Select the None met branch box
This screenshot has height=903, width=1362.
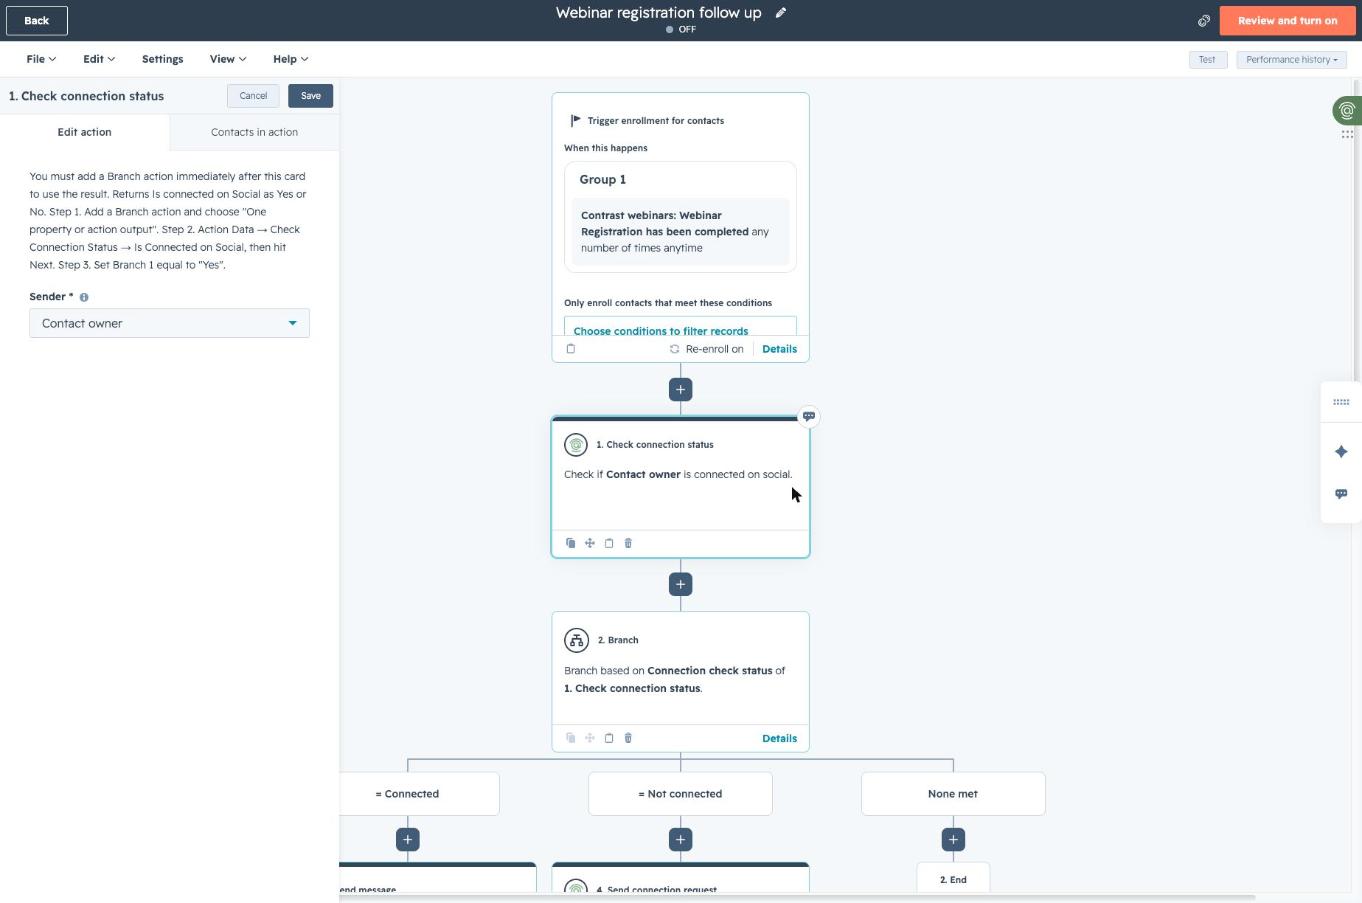[953, 794]
